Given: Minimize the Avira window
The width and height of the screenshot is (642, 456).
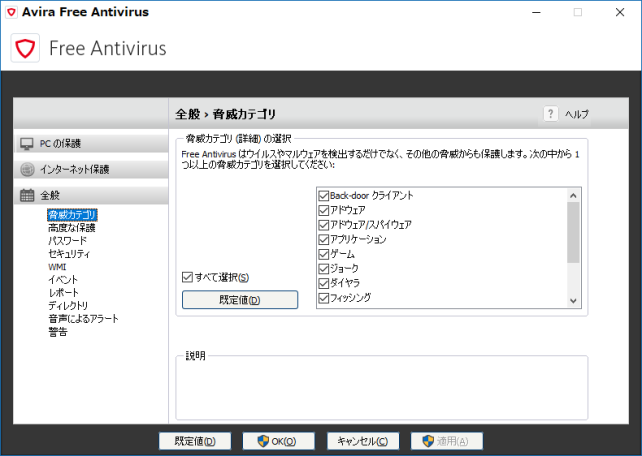Looking at the screenshot, I should (536, 12).
